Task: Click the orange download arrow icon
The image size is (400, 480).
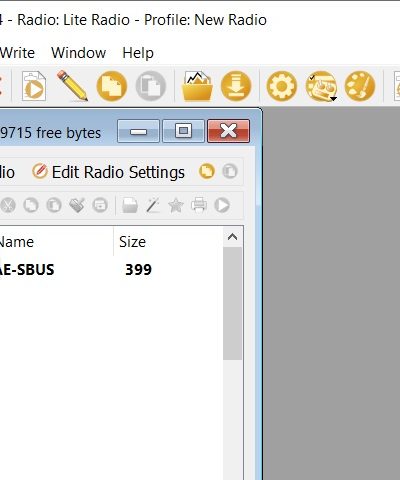Action: point(236,86)
